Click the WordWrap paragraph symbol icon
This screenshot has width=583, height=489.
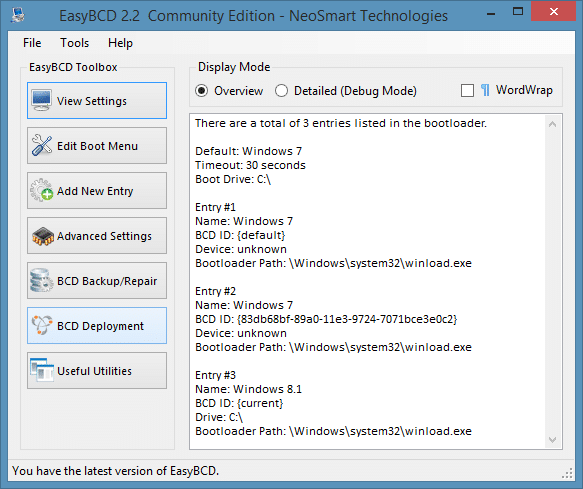[x=485, y=90]
